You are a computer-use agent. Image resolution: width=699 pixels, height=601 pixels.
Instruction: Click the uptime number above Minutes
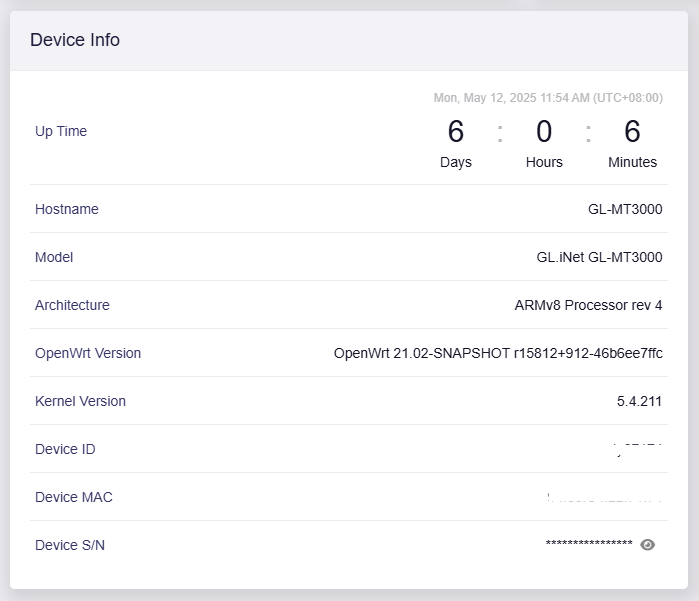pos(632,132)
